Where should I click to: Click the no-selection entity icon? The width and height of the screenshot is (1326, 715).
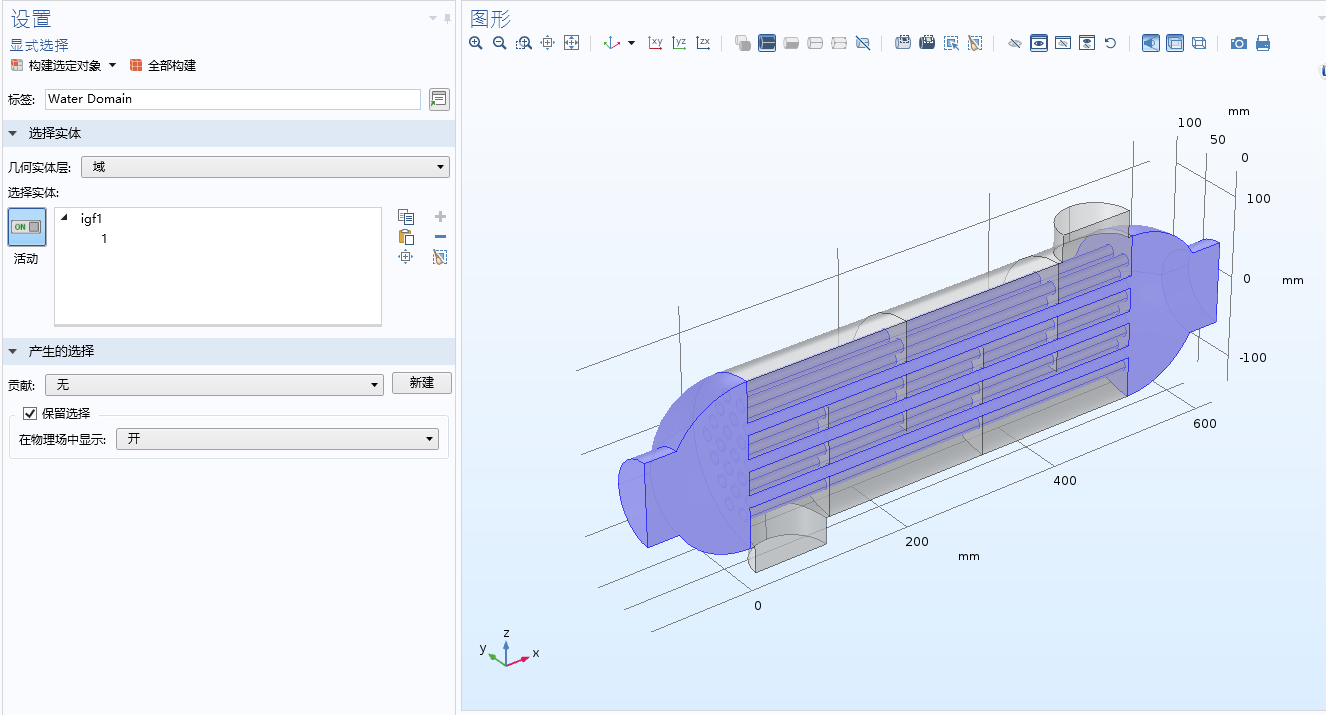[x=863, y=43]
